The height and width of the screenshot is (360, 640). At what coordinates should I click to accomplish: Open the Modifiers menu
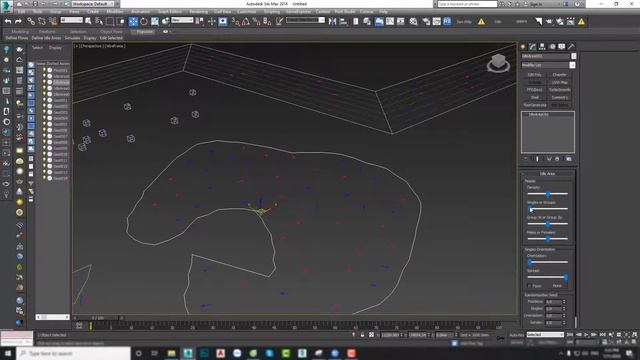click(x=115, y=12)
